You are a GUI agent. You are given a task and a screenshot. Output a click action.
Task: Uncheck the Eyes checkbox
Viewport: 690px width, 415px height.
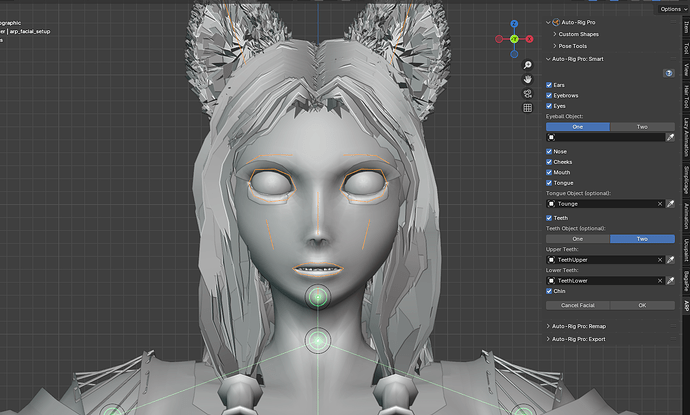549,106
